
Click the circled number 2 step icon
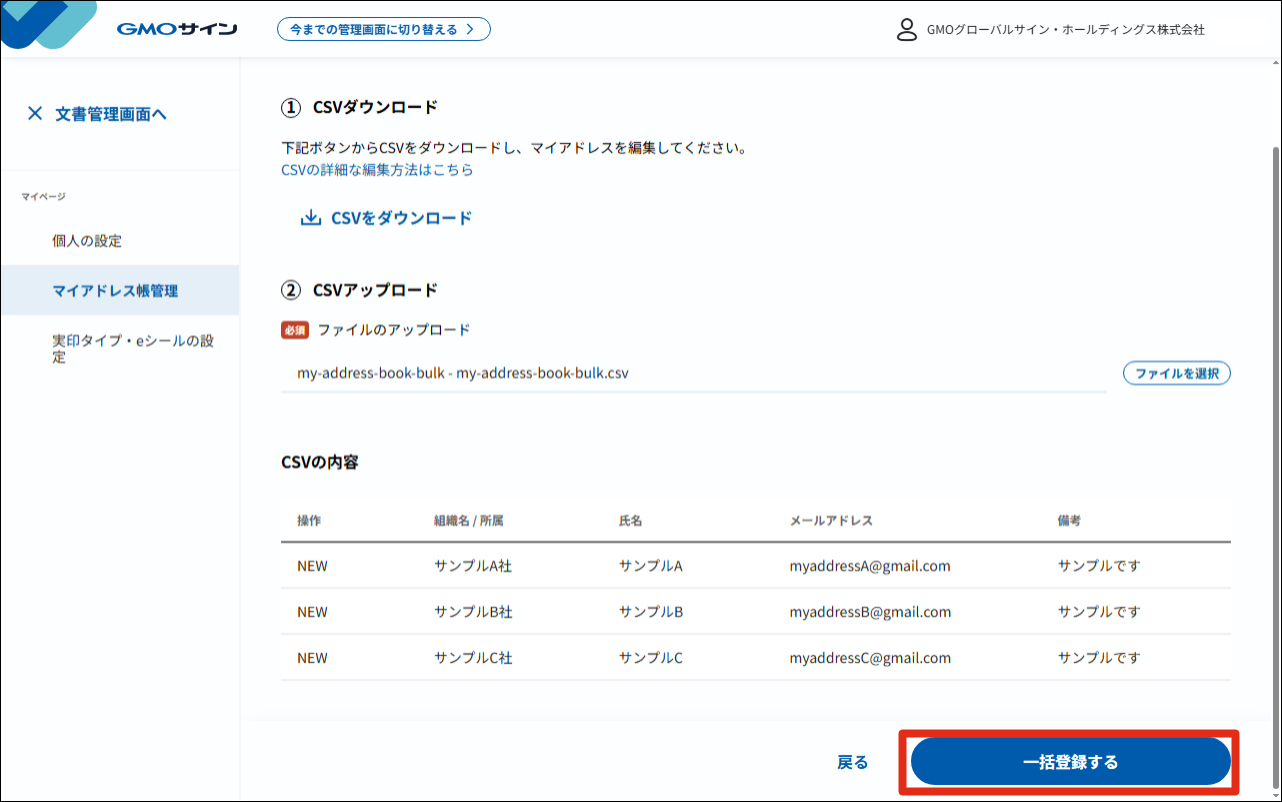pos(291,290)
